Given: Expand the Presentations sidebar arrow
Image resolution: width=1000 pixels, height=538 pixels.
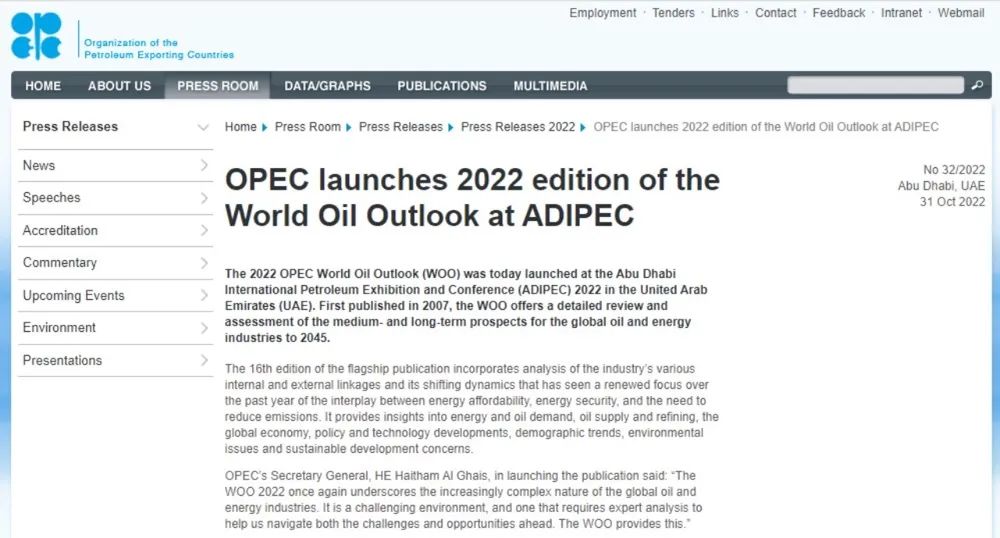Looking at the screenshot, I should tap(204, 360).
